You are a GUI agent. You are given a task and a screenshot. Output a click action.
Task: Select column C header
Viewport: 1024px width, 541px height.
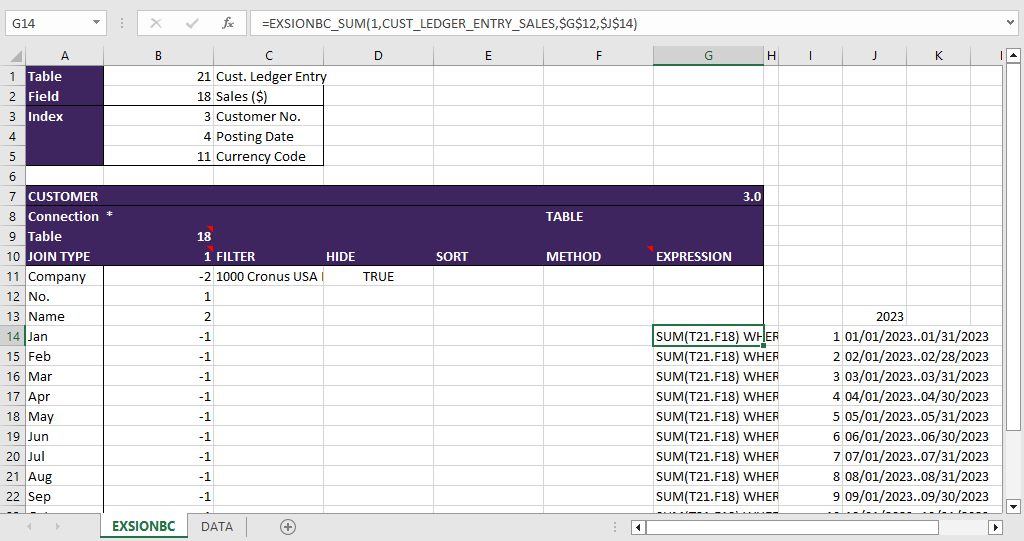(x=268, y=56)
